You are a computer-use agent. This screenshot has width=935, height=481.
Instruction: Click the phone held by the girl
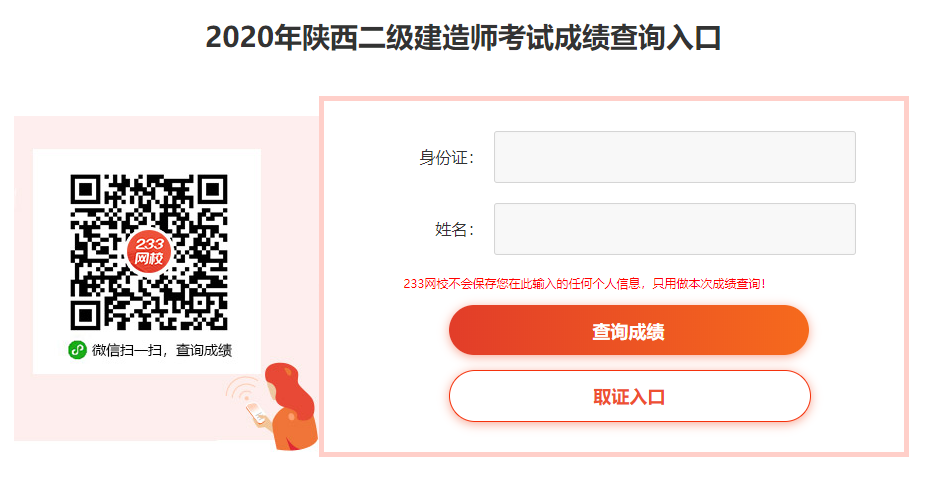click(256, 413)
